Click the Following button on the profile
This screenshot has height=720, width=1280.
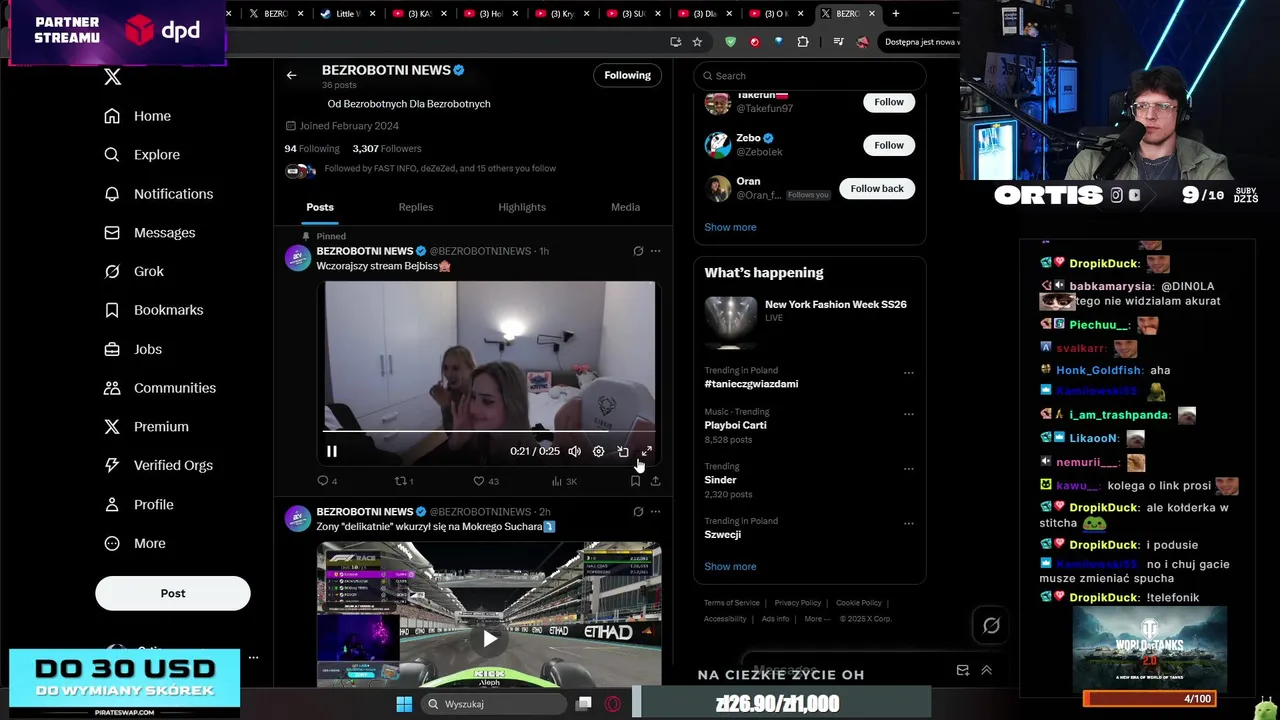tap(627, 75)
